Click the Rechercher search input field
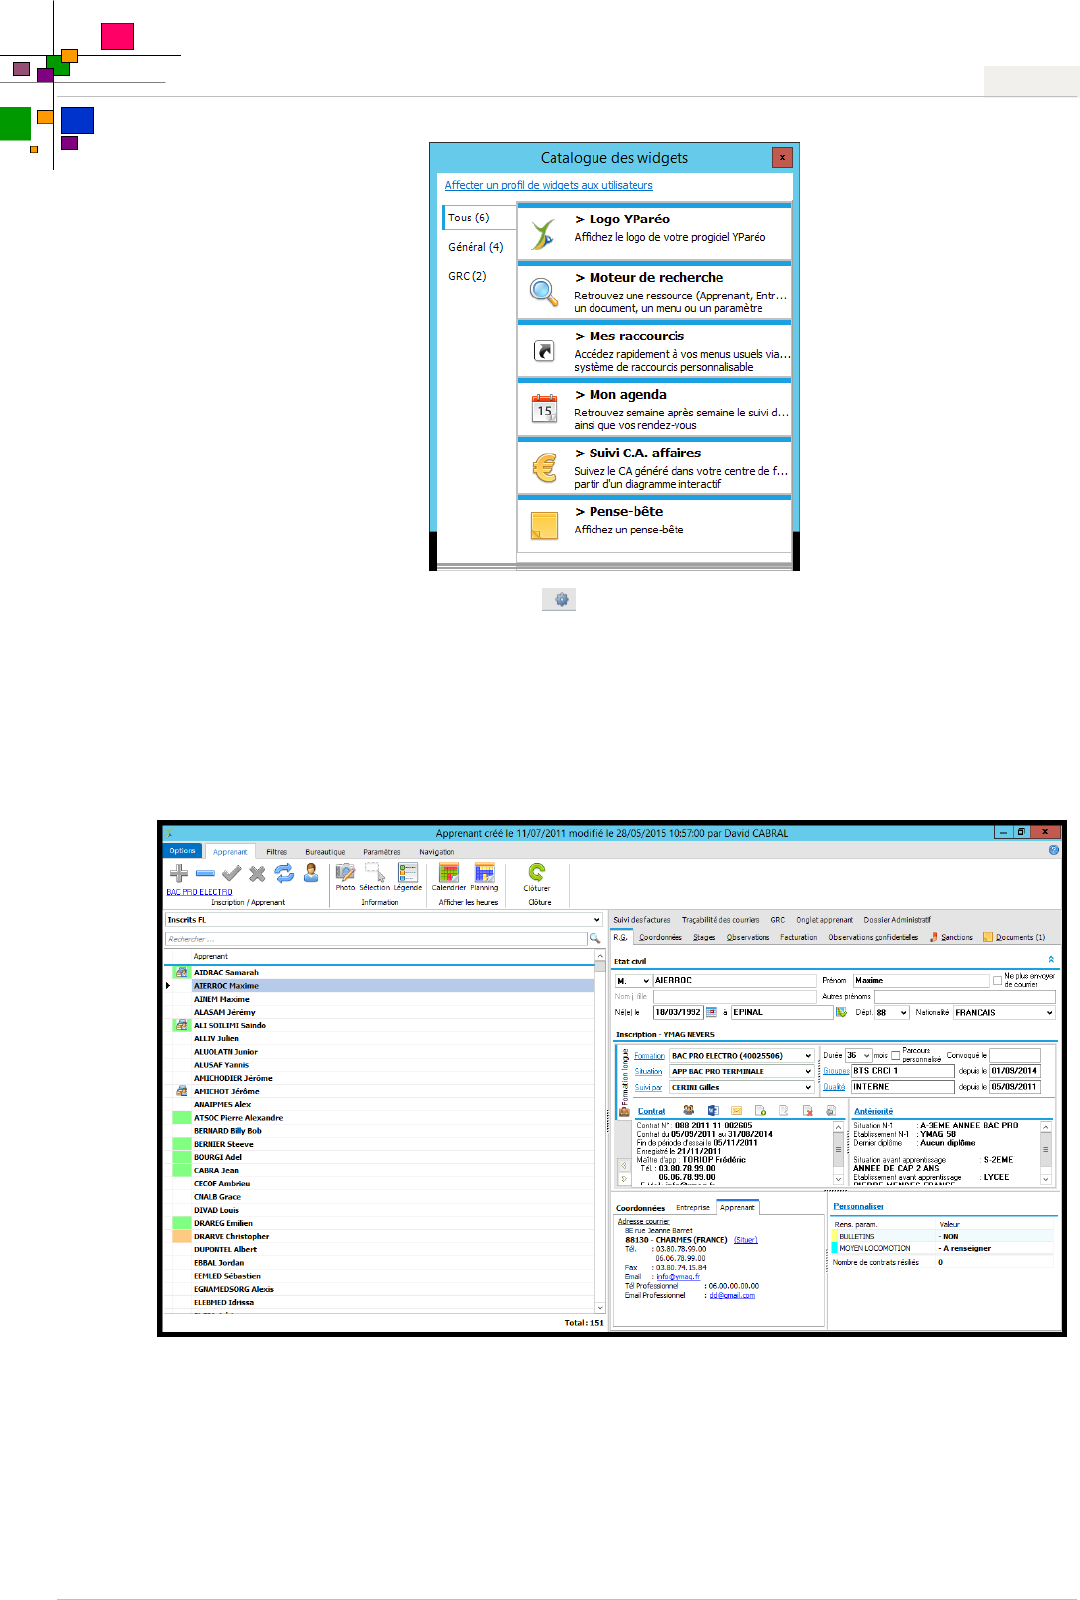The image size is (1080, 1600). (376, 939)
